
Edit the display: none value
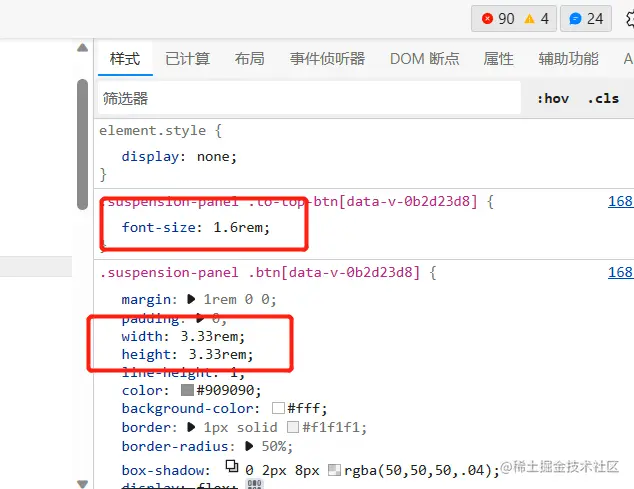tap(213, 157)
